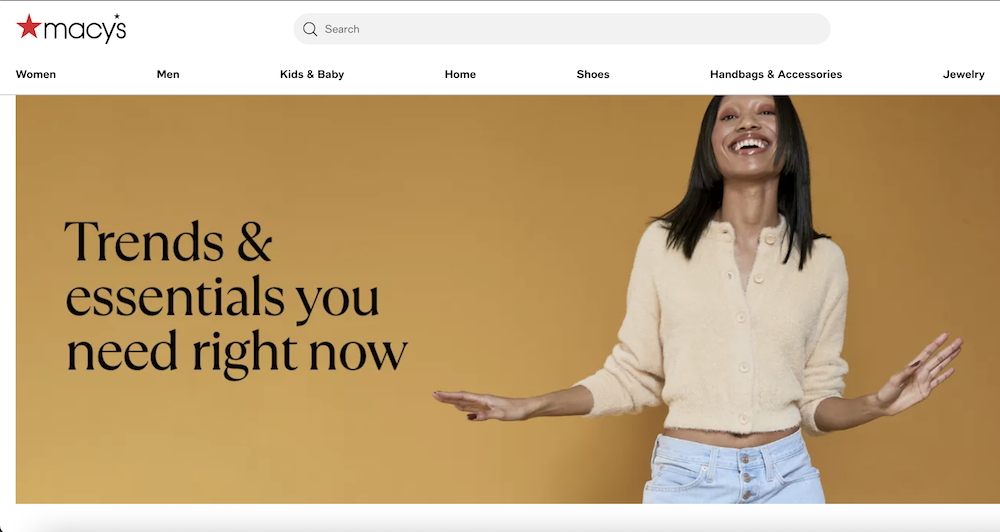
Task: Focus the Search input field
Action: pyautogui.click(x=561, y=29)
